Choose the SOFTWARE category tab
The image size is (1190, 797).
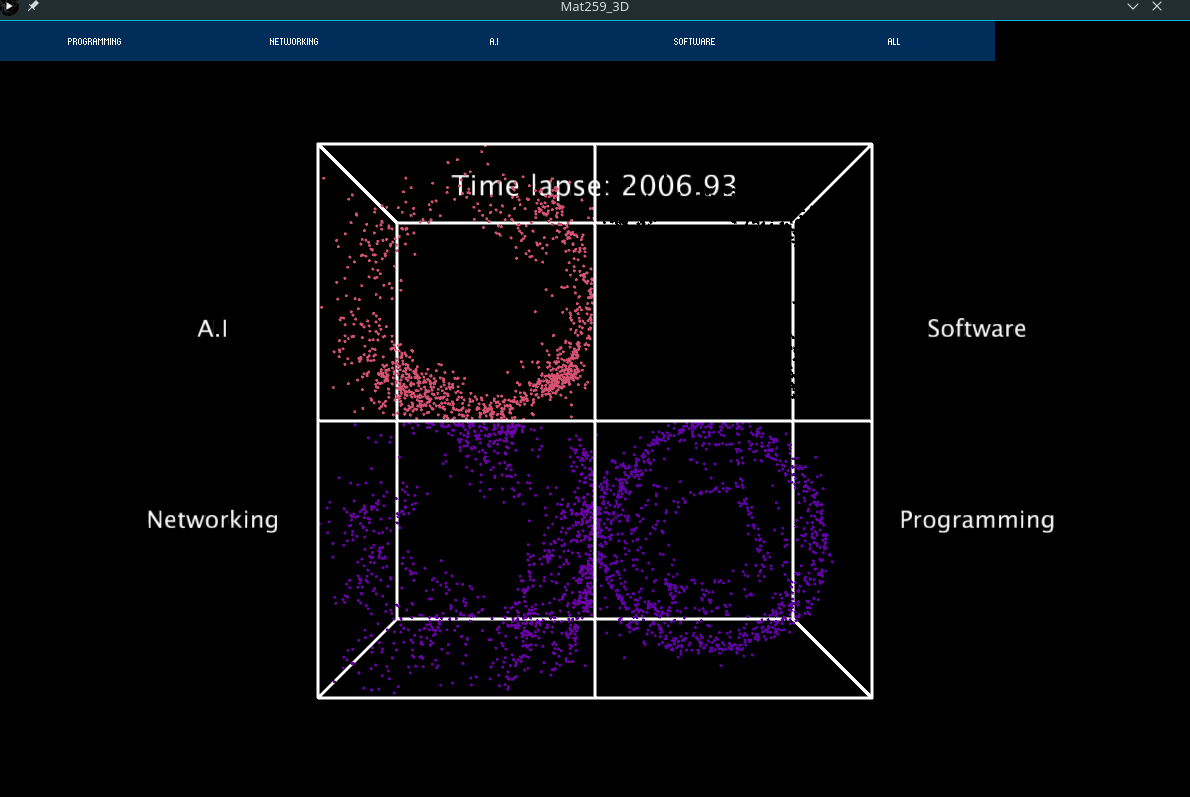(x=694, y=42)
